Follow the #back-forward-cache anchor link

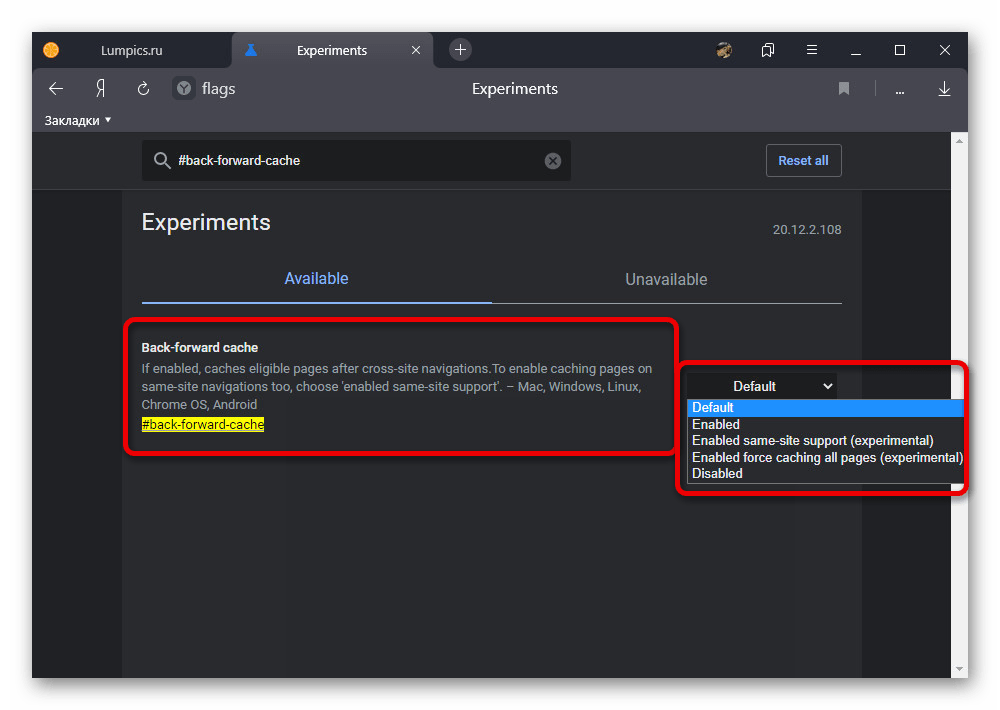[x=203, y=424]
